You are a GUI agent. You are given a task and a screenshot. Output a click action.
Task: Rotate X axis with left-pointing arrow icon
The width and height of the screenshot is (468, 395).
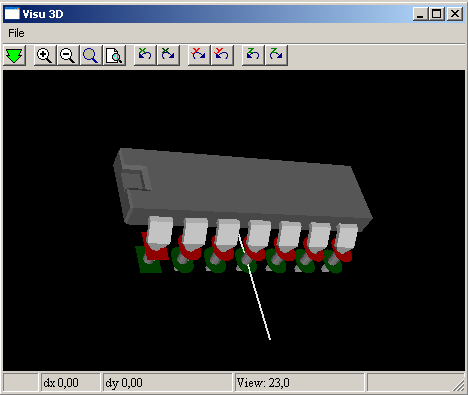145,55
